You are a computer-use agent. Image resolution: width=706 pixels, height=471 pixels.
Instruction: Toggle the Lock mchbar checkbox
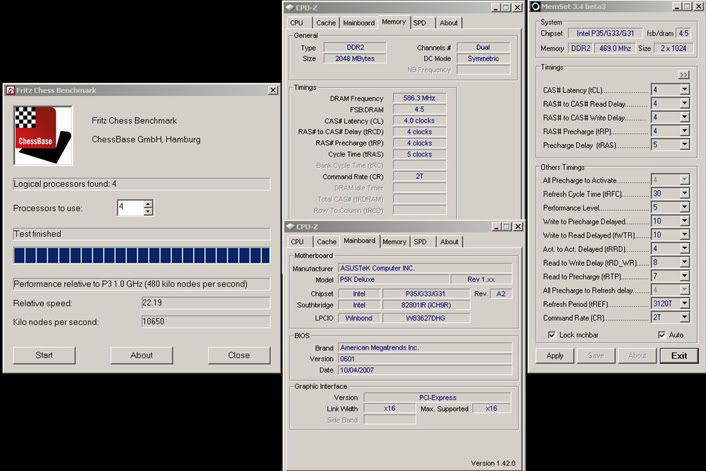(x=552, y=335)
